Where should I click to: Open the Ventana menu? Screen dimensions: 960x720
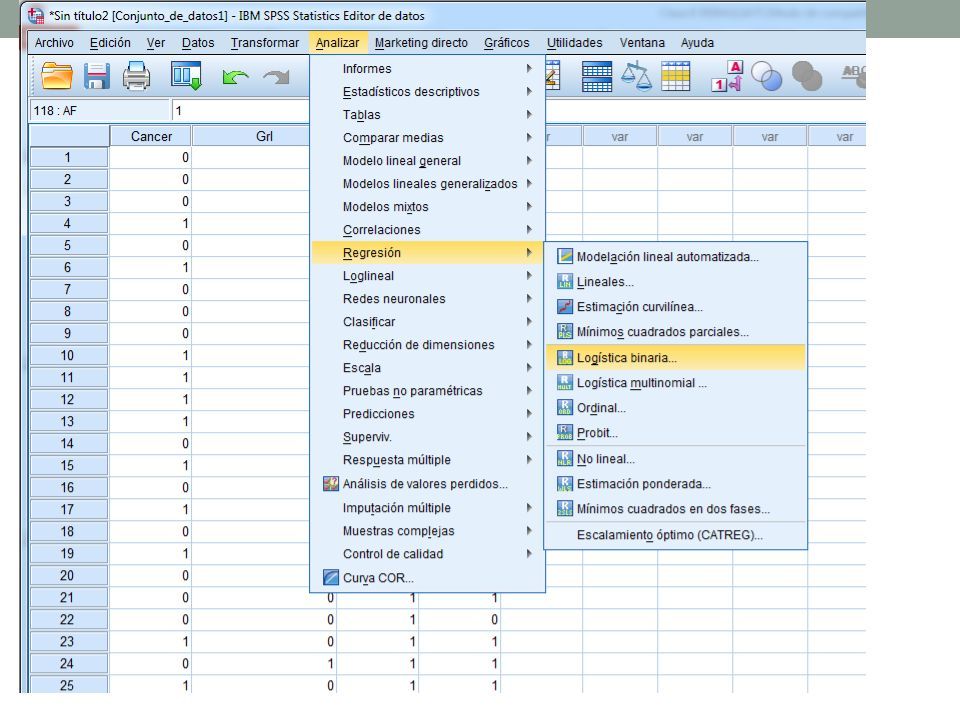642,43
